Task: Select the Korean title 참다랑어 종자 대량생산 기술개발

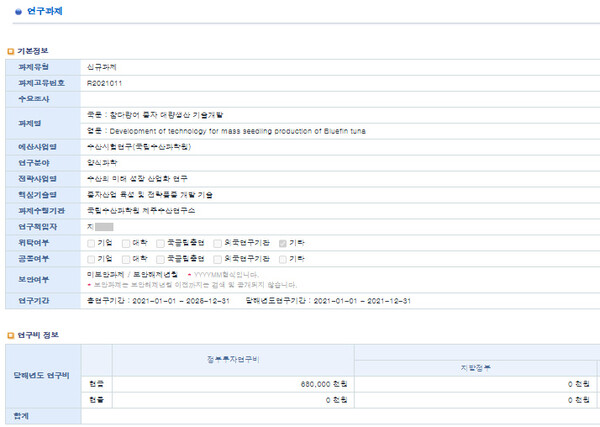Action: click(x=166, y=115)
